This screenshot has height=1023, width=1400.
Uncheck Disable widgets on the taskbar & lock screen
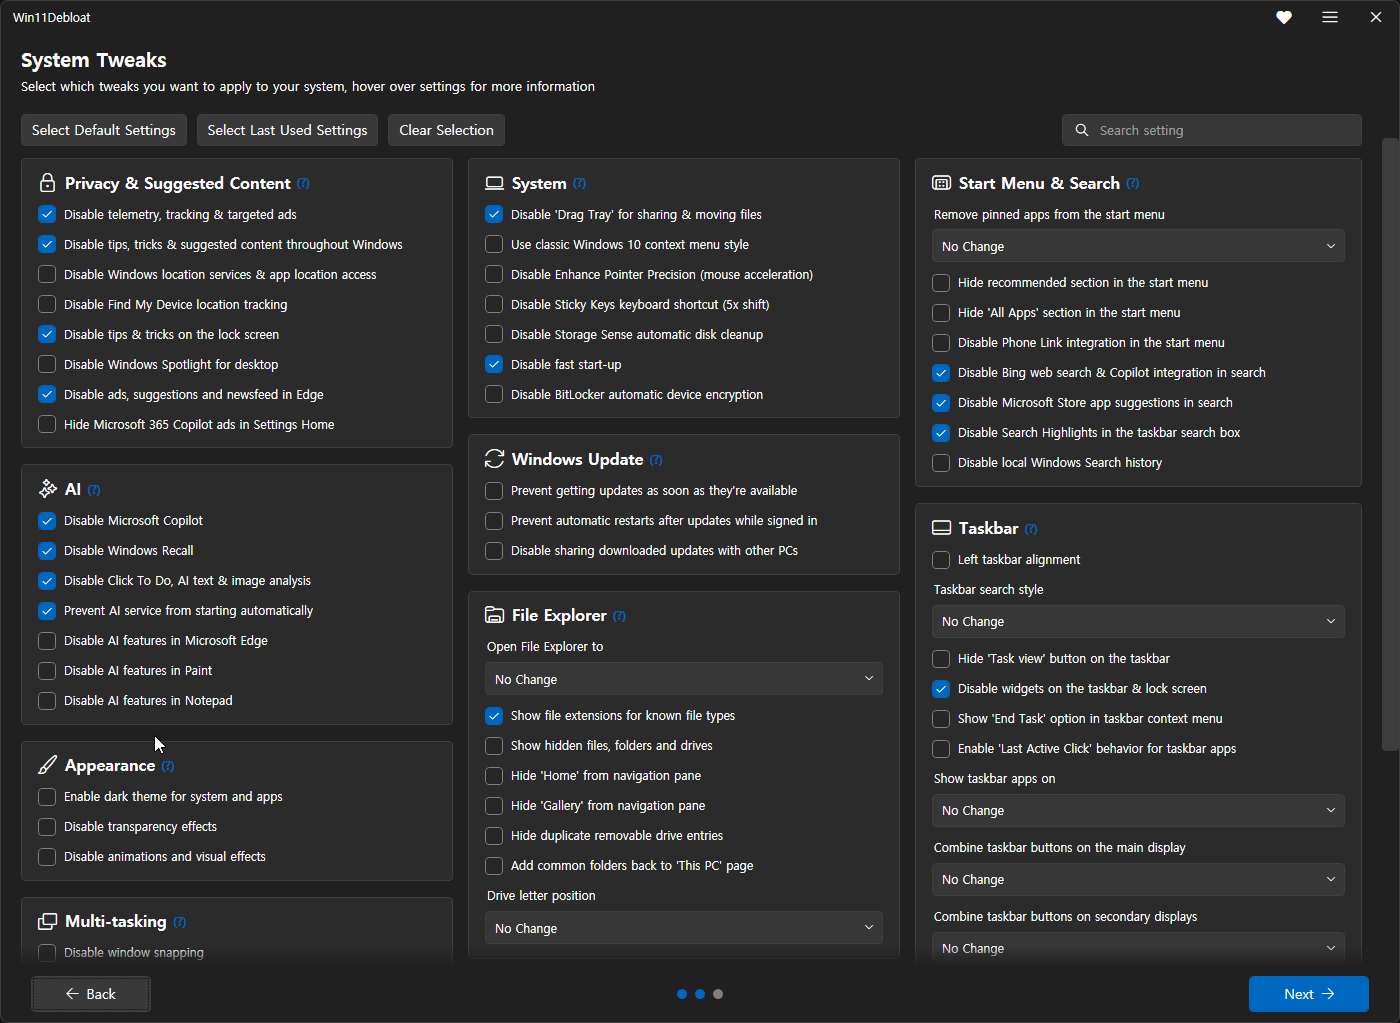pyautogui.click(x=941, y=688)
